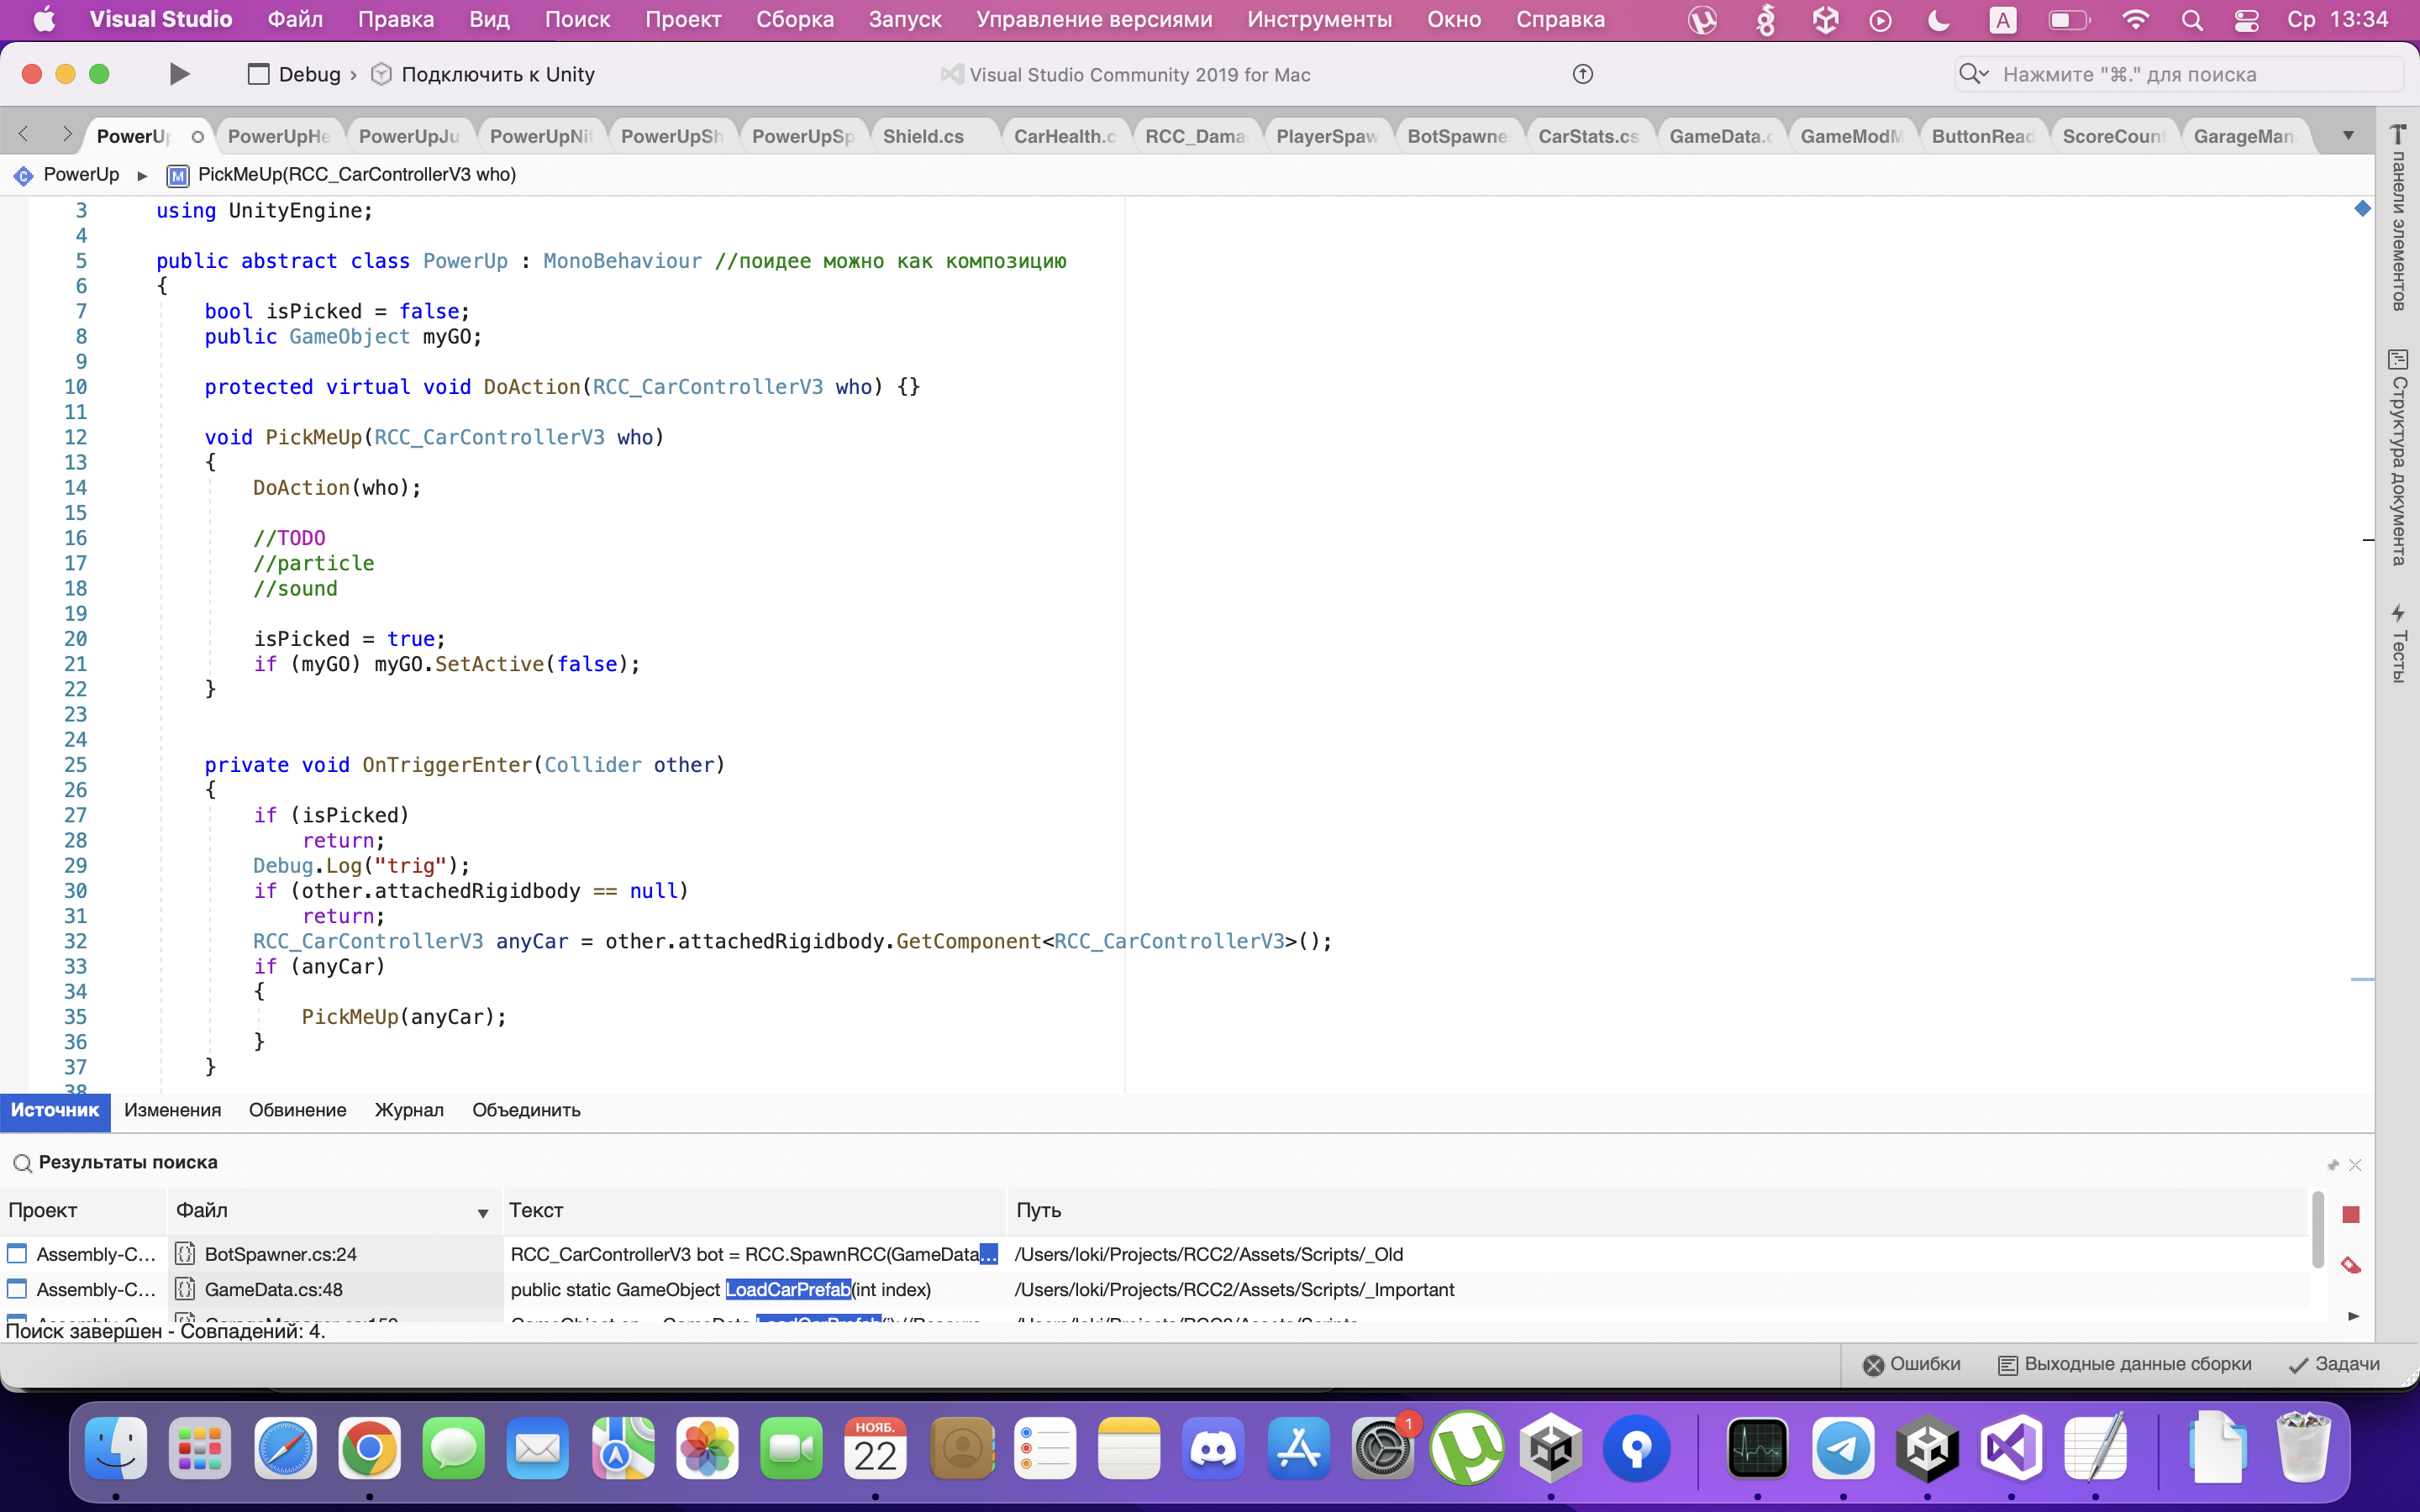Click the search field in toolbar
2420x1512 pixels.
coord(2180,74)
